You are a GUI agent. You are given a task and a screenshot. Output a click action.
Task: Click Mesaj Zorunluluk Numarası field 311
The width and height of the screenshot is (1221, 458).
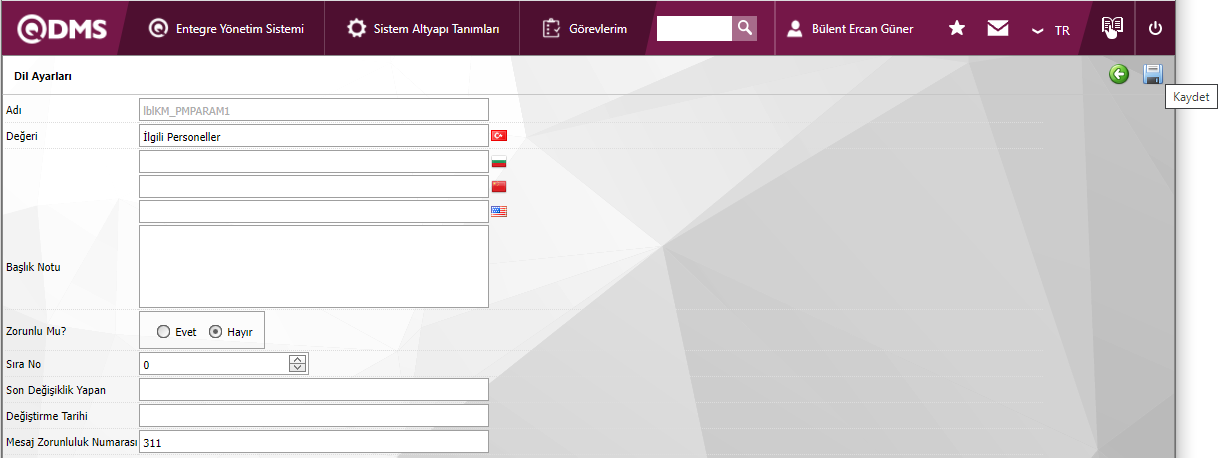[x=313, y=442]
